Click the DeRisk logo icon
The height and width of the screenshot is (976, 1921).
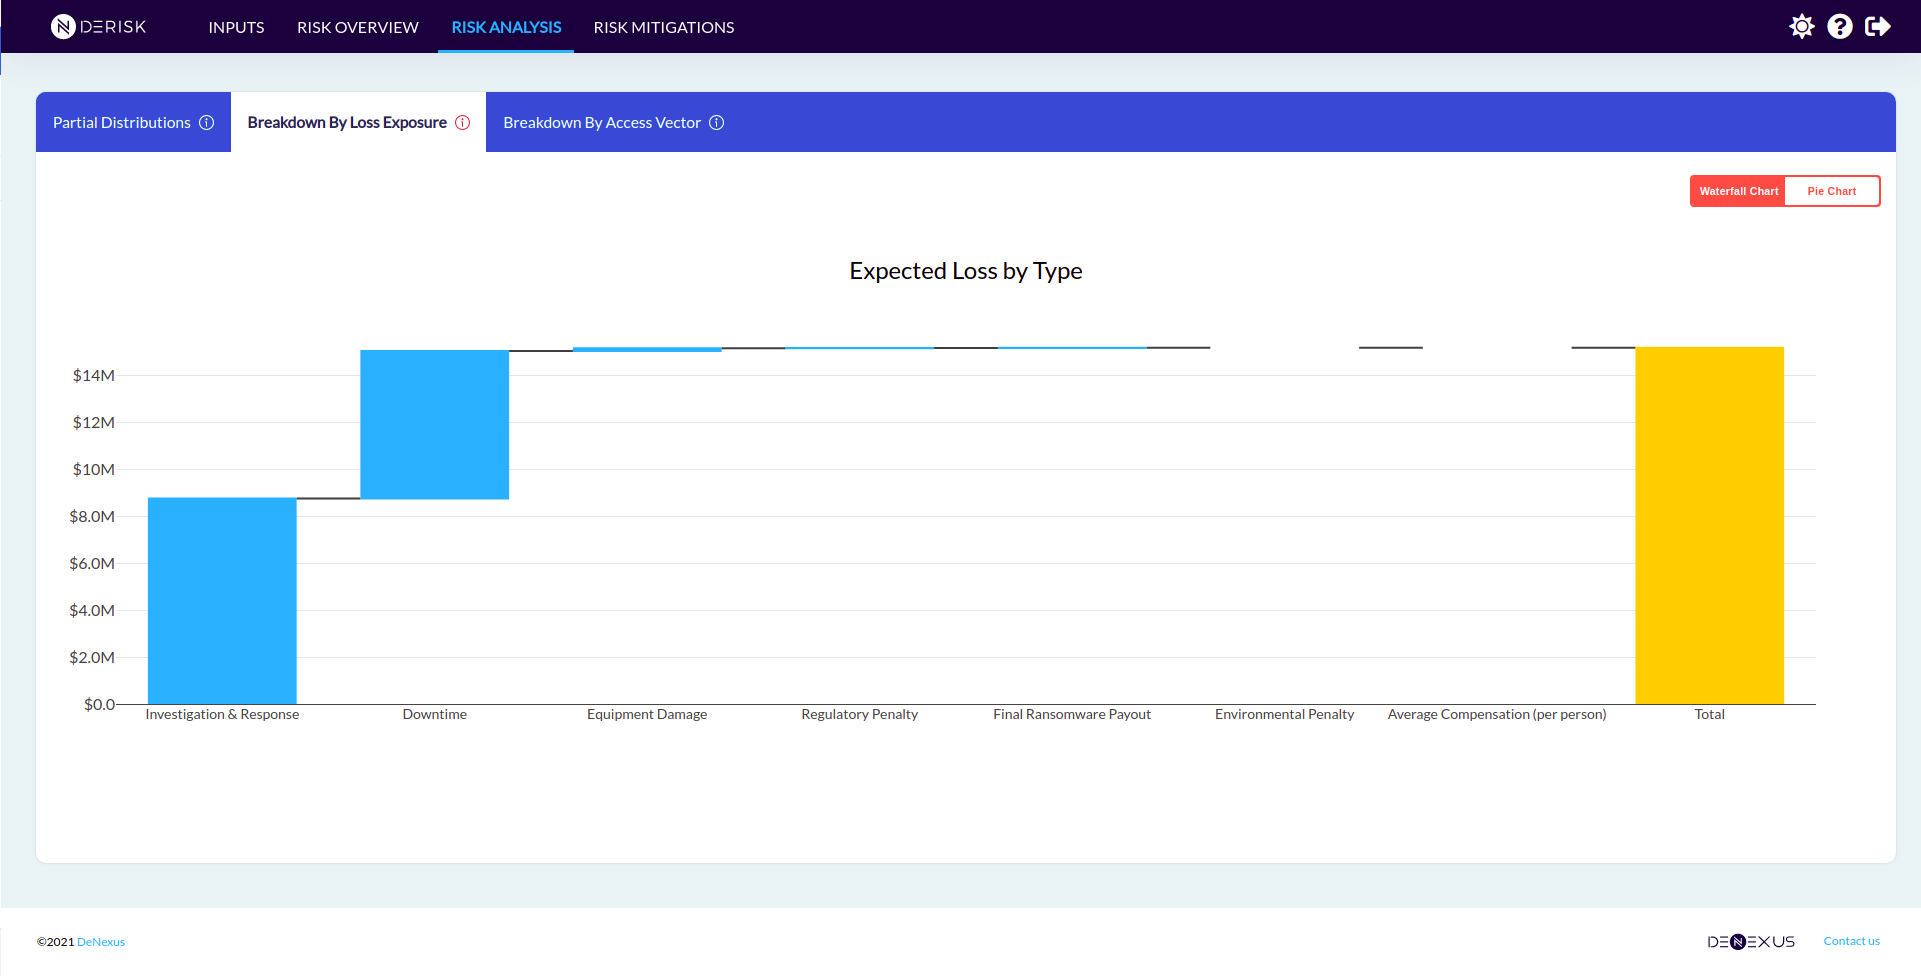click(63, 27)
